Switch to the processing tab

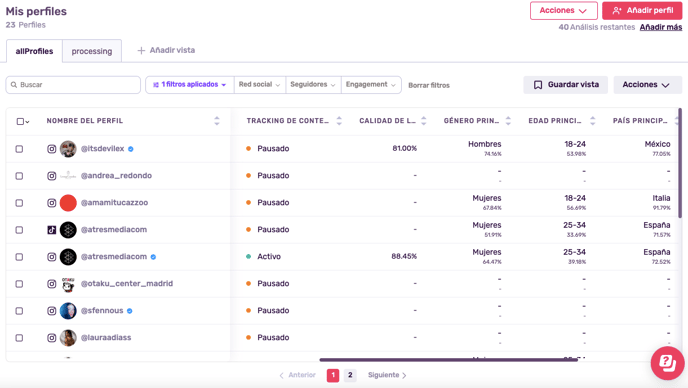[92, 51]
